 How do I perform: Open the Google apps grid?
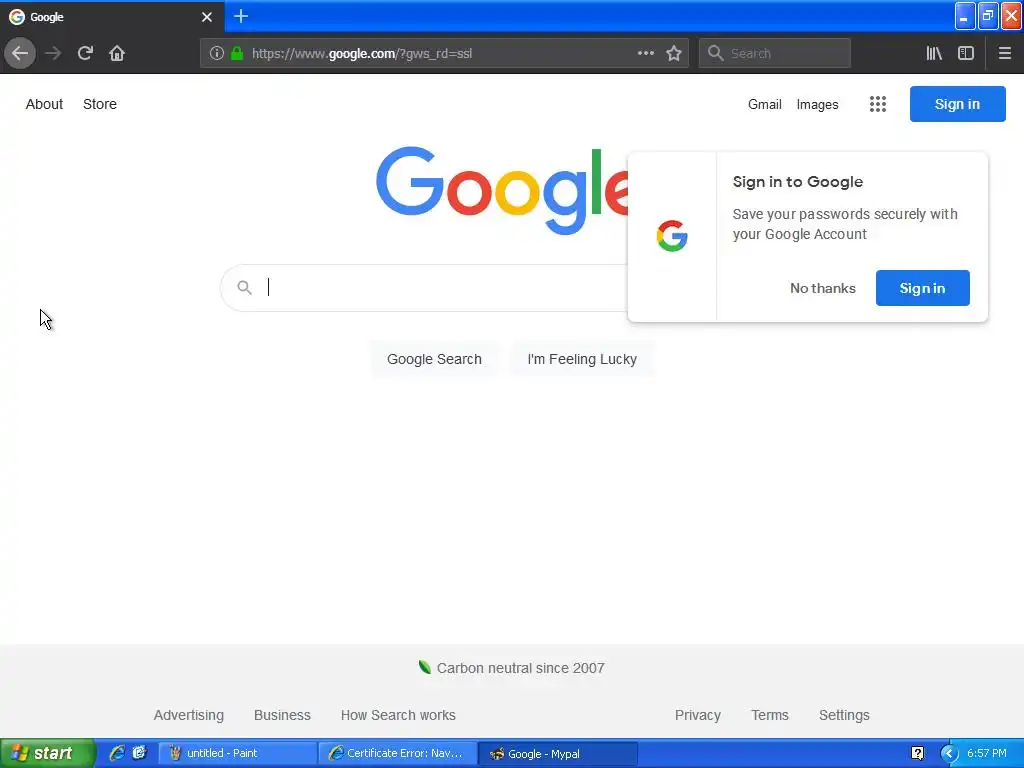click(x=878, y=104)
